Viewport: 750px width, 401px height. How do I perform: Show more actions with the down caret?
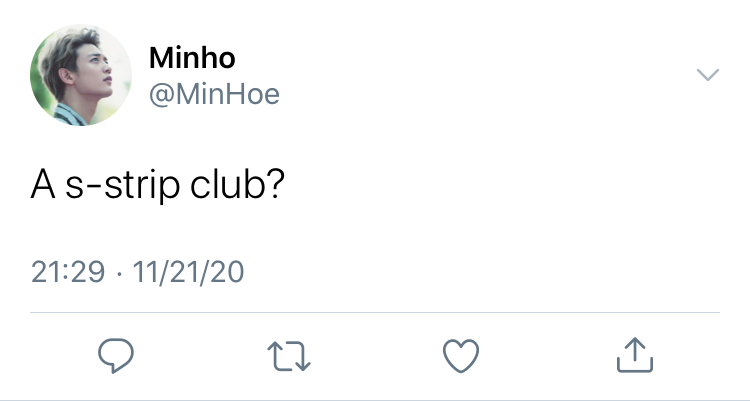point(708,75)
